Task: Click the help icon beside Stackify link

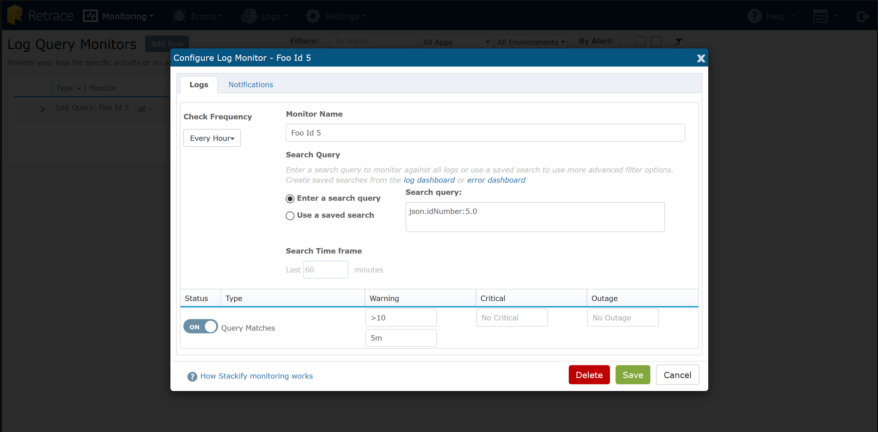Action: tap(192, 377)
